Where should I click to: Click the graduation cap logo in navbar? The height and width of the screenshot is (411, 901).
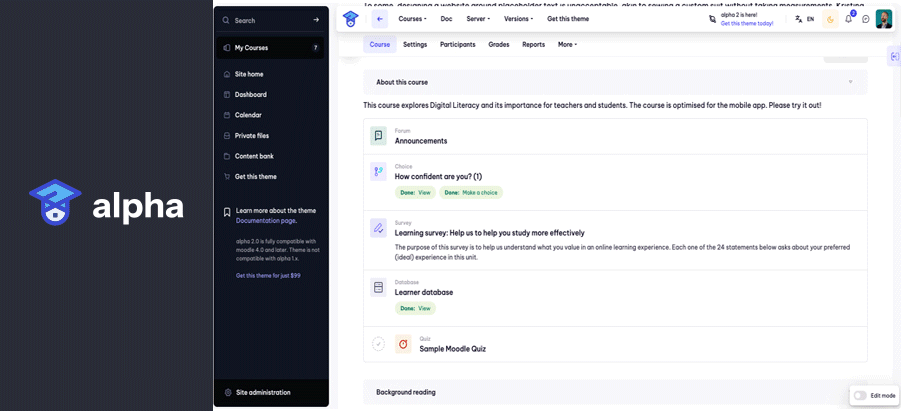pyautogui.click(x=350, y=19)
